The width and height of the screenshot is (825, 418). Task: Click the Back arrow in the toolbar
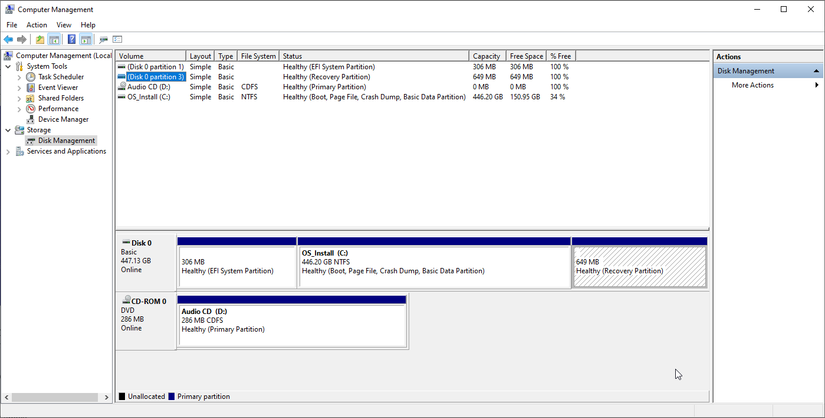pos(8,39)
